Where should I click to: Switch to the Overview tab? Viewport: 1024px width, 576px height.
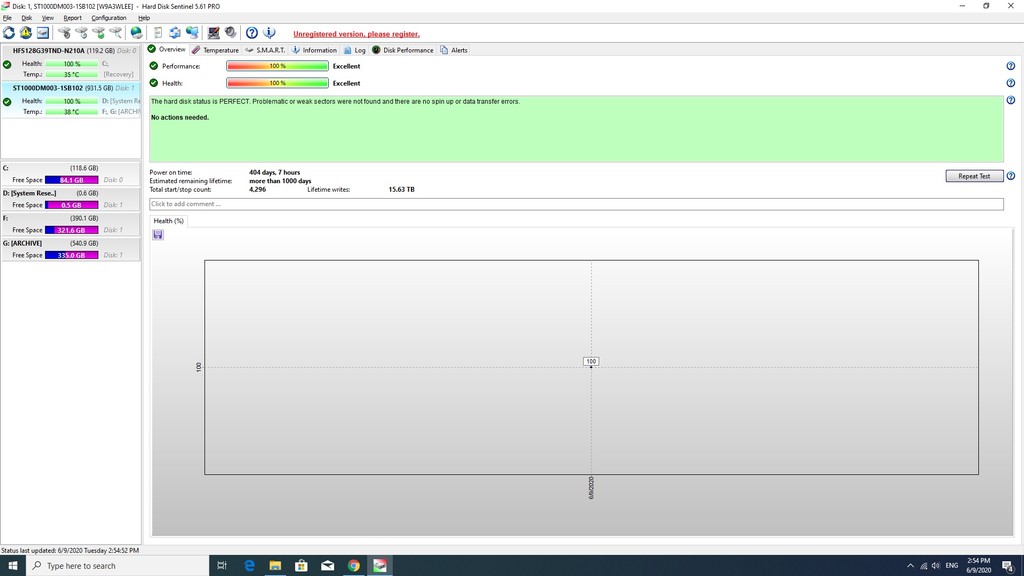[167, 50]
